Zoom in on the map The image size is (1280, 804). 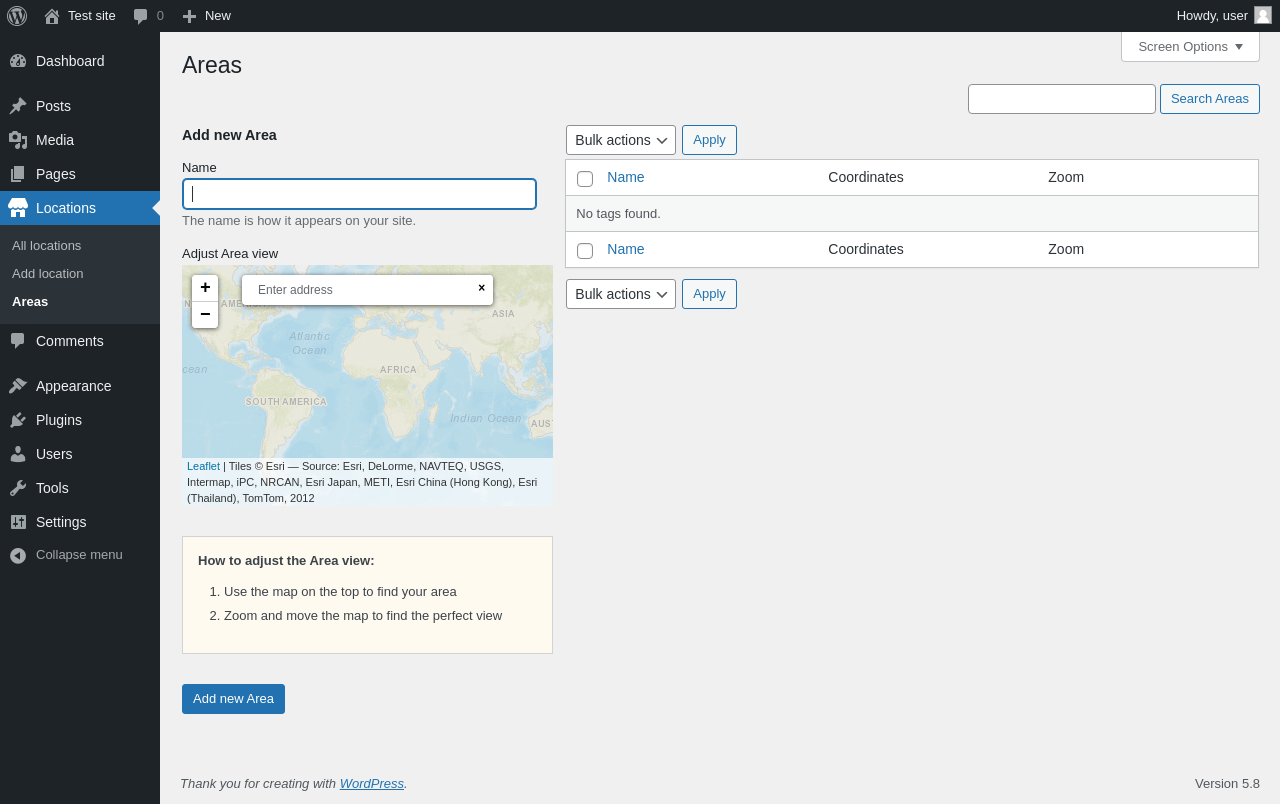coord(205,288)
